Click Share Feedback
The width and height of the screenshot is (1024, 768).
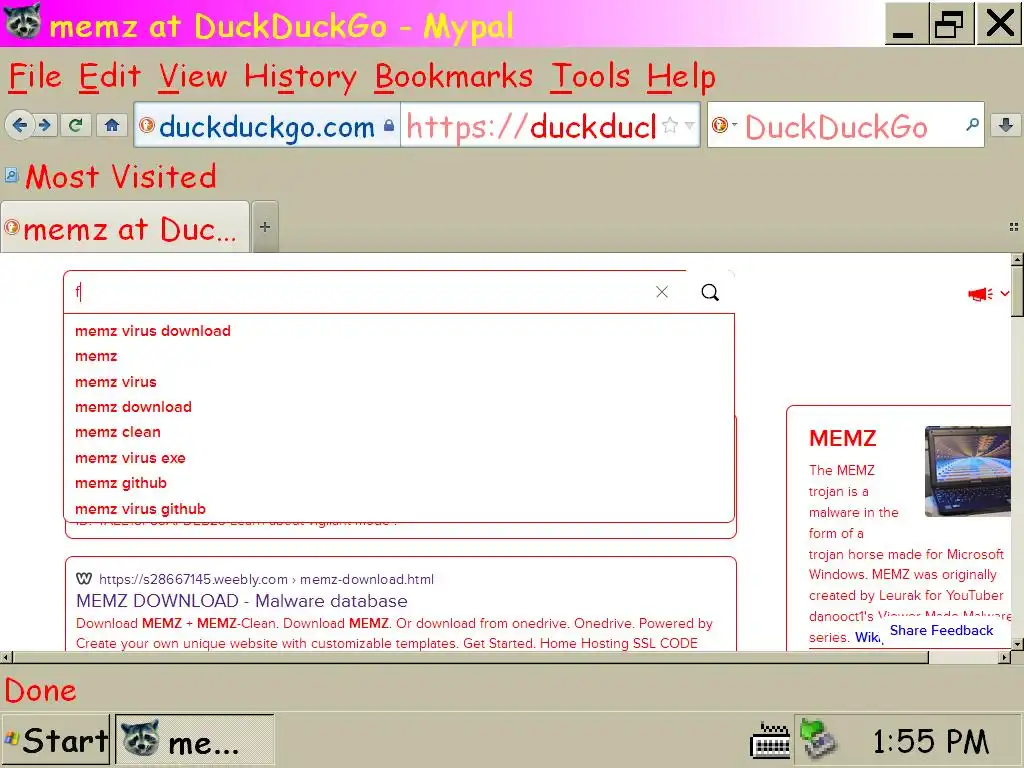[941, 630]
